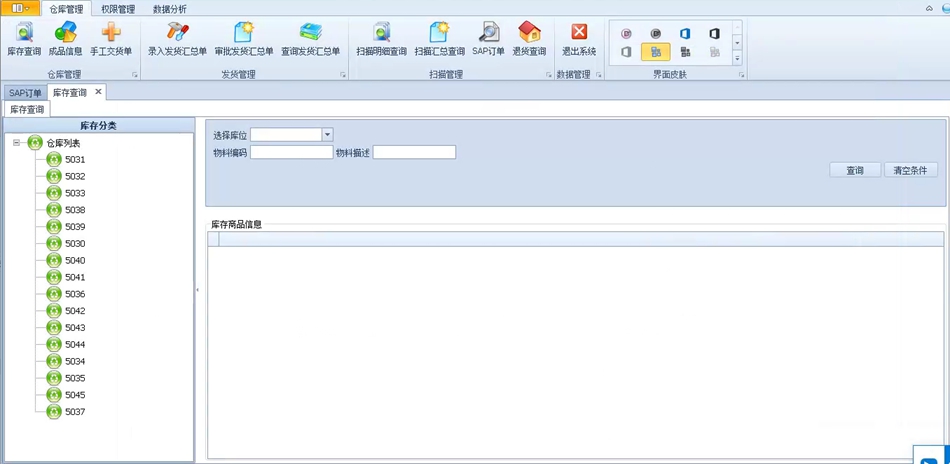Open the 界面皮肤 group dialog launcher
Image resolution: width=950 pixels, height=464 pixels.
tap(741, 75)
